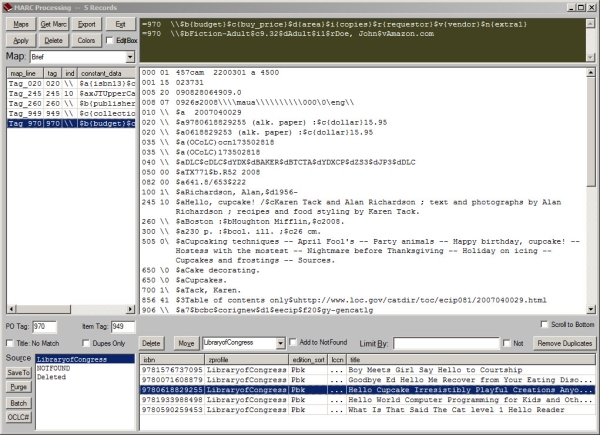
Task: Select record What Is That Said The Cat
Action: coord(367,410)
